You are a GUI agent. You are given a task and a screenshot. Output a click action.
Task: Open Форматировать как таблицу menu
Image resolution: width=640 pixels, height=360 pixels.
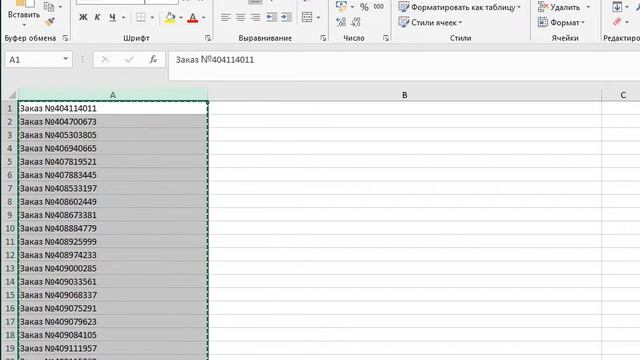click(460, 7)
